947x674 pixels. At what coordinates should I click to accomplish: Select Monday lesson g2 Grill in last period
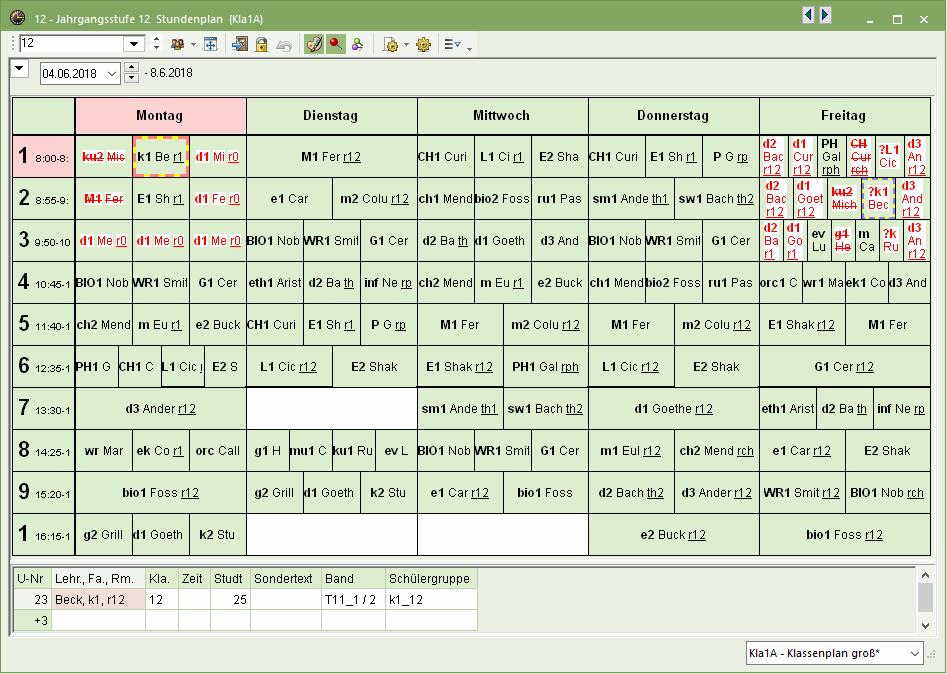[103, 534]
